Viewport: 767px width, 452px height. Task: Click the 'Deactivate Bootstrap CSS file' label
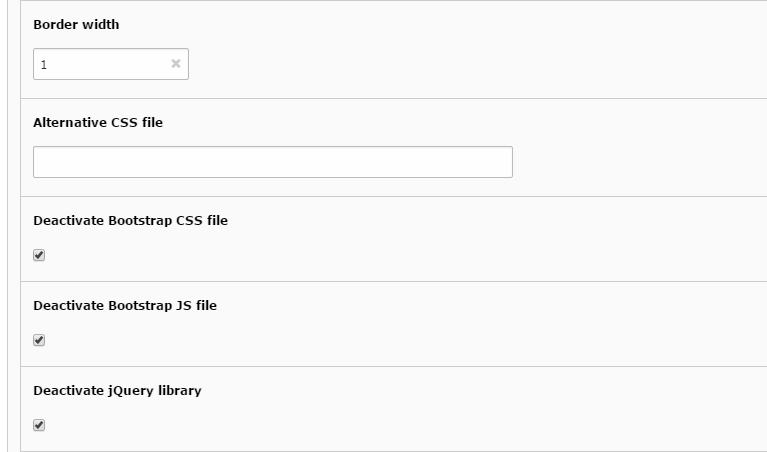(x=131, y=221)
